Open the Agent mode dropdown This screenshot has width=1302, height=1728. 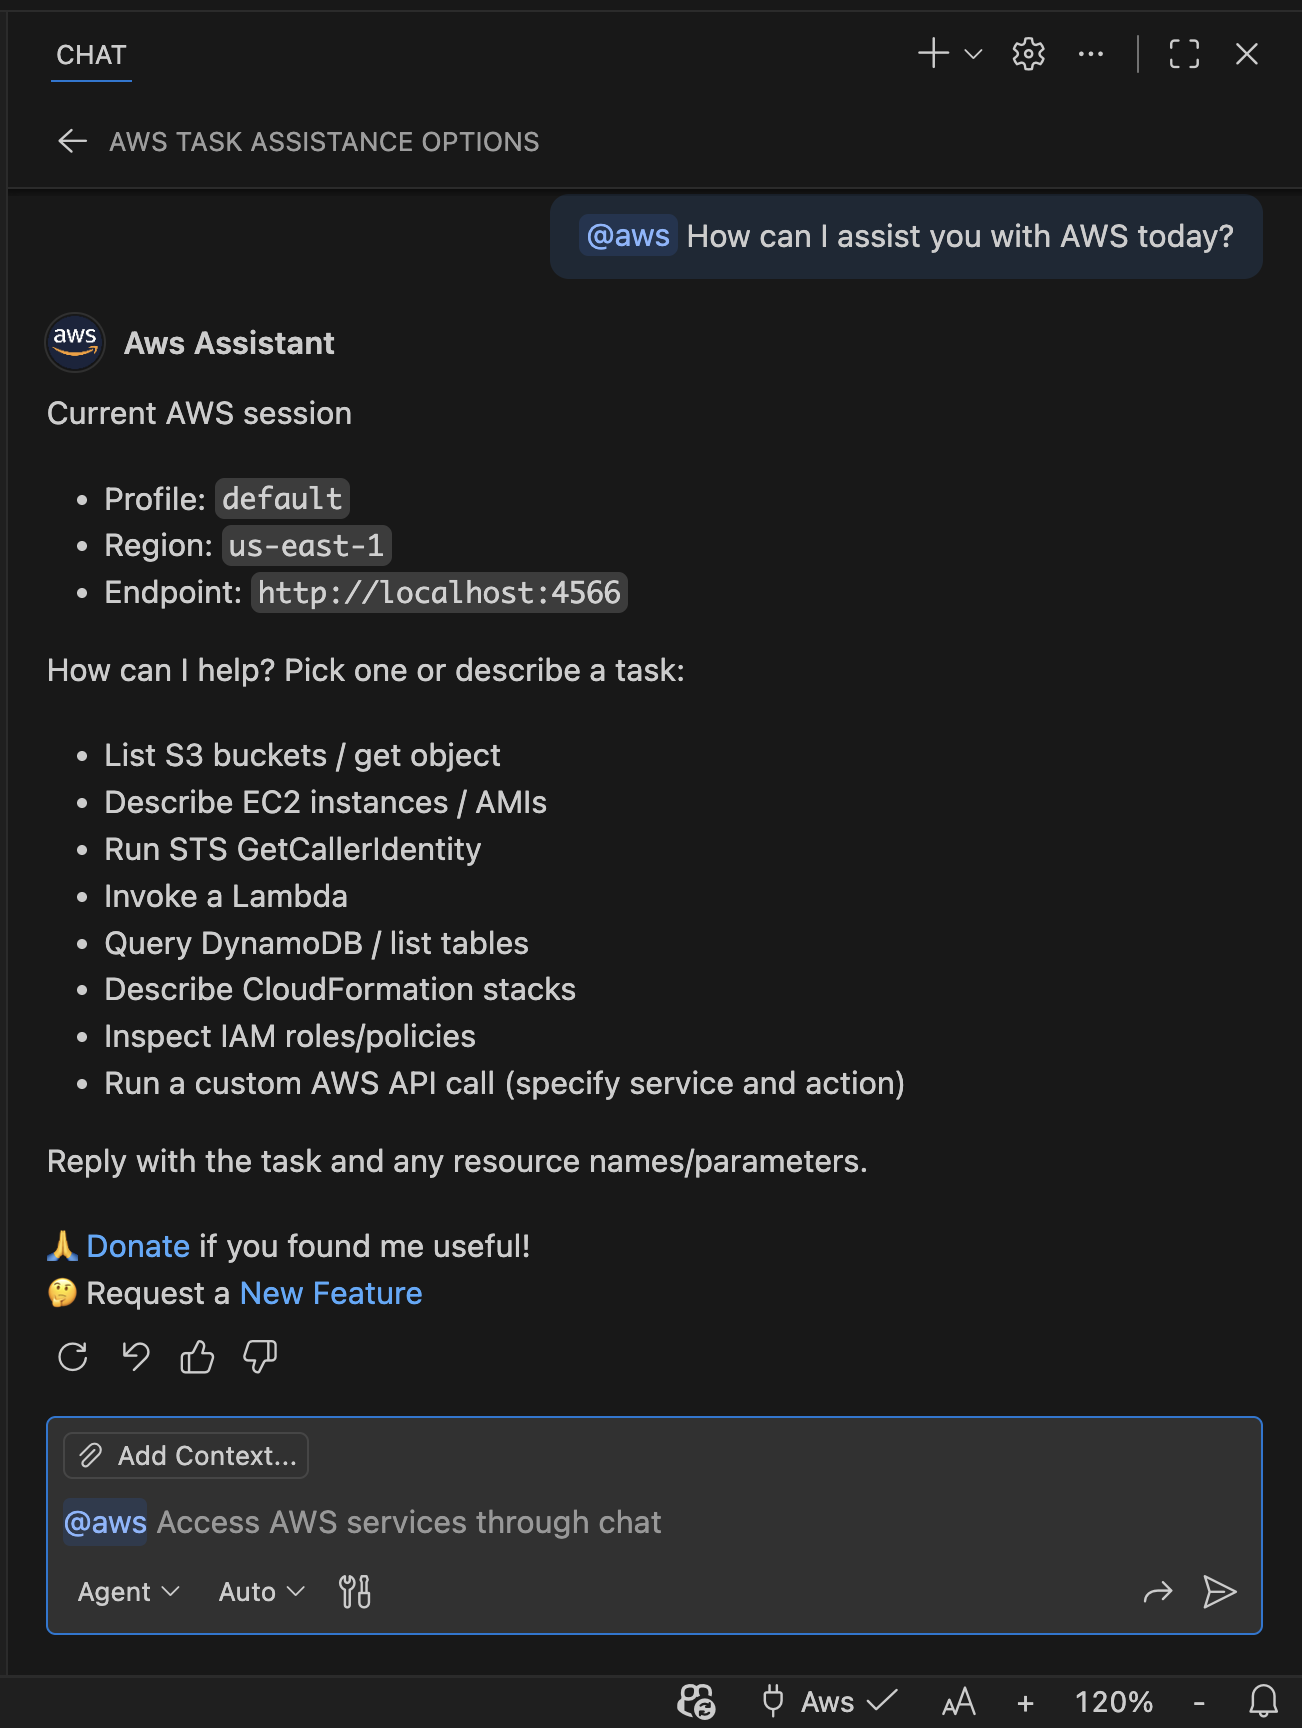coord(126,1591)
